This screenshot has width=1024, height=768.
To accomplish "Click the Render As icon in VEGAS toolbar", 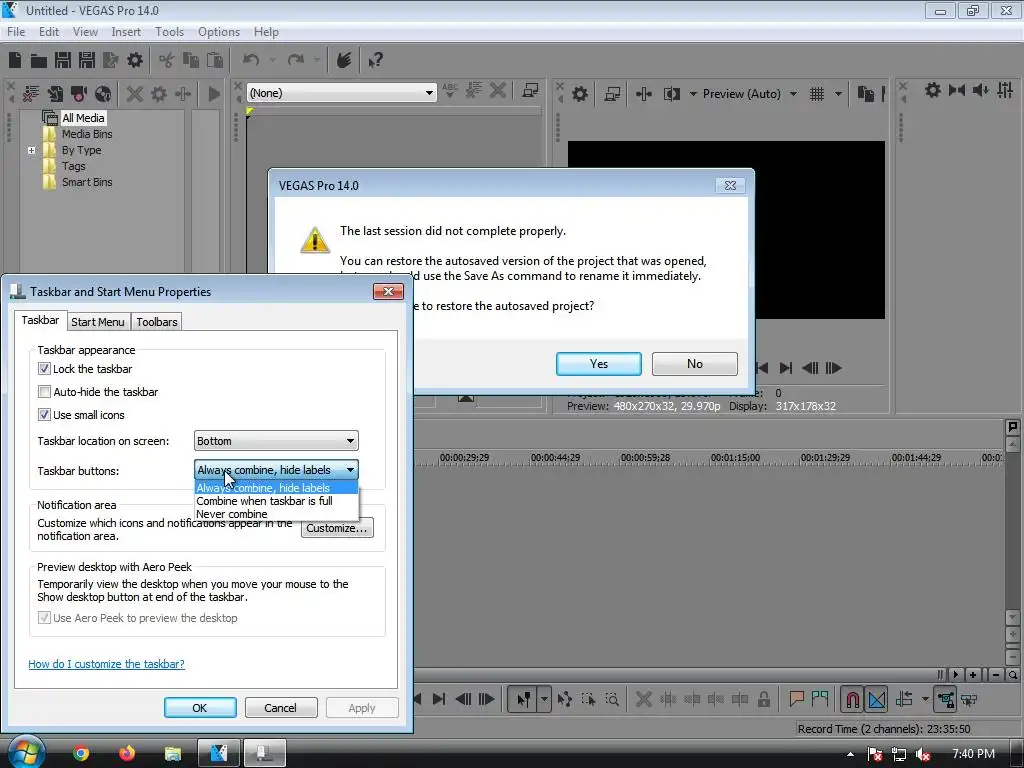I will pyautogui.click(x=110, y=61).
